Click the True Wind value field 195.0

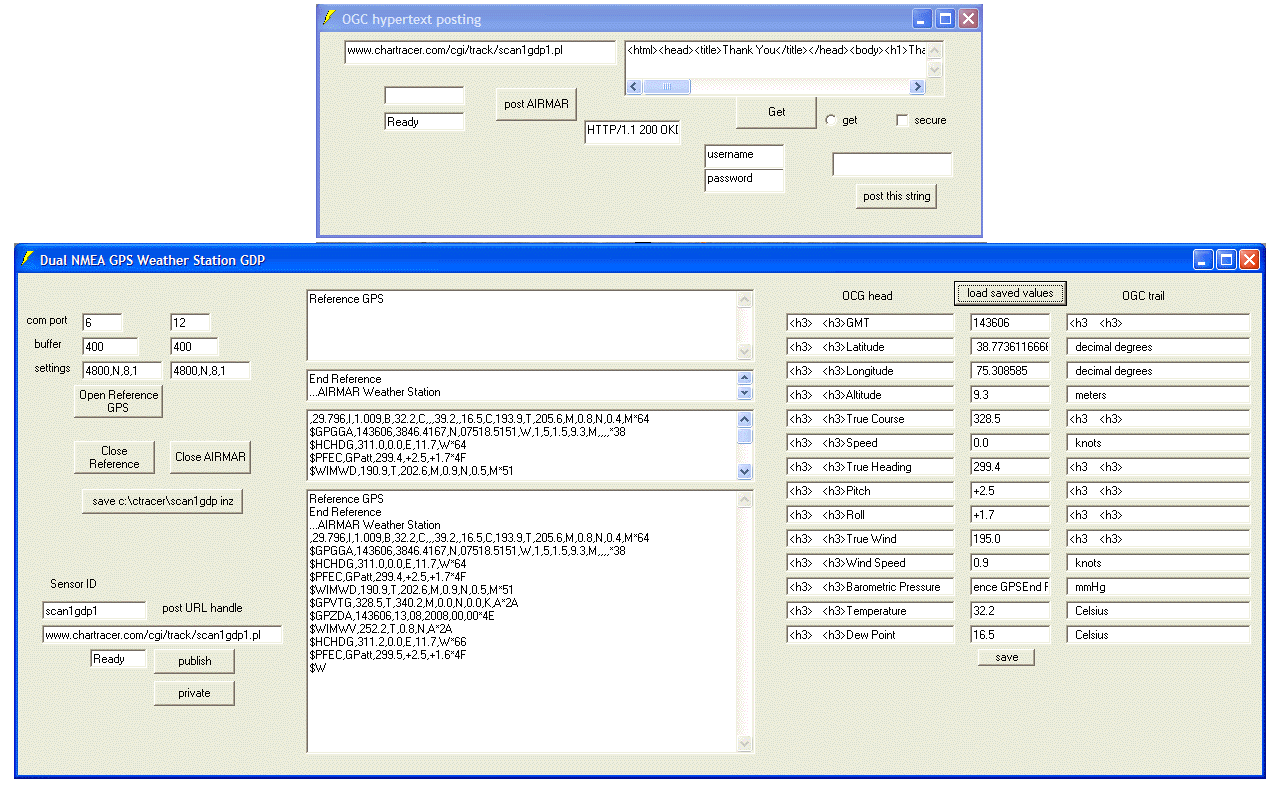[1010, 539]
